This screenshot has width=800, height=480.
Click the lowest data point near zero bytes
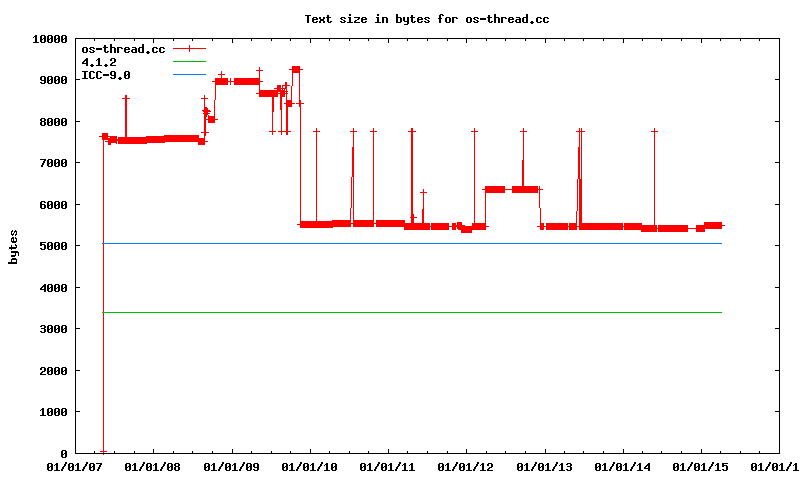pyautogui.click(x=103, y=451)
